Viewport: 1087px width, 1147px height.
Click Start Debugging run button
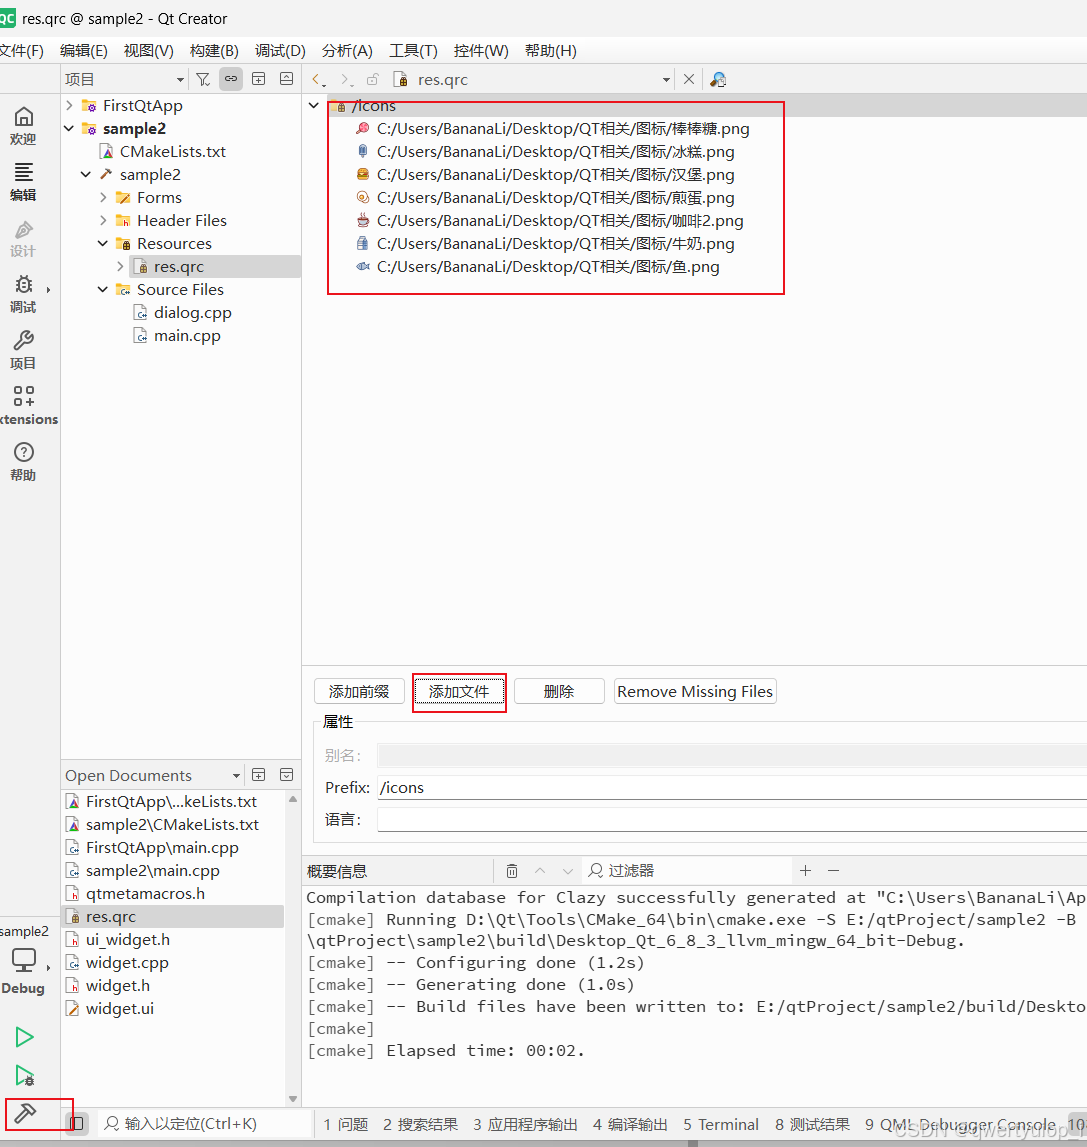click(24, 1075)
